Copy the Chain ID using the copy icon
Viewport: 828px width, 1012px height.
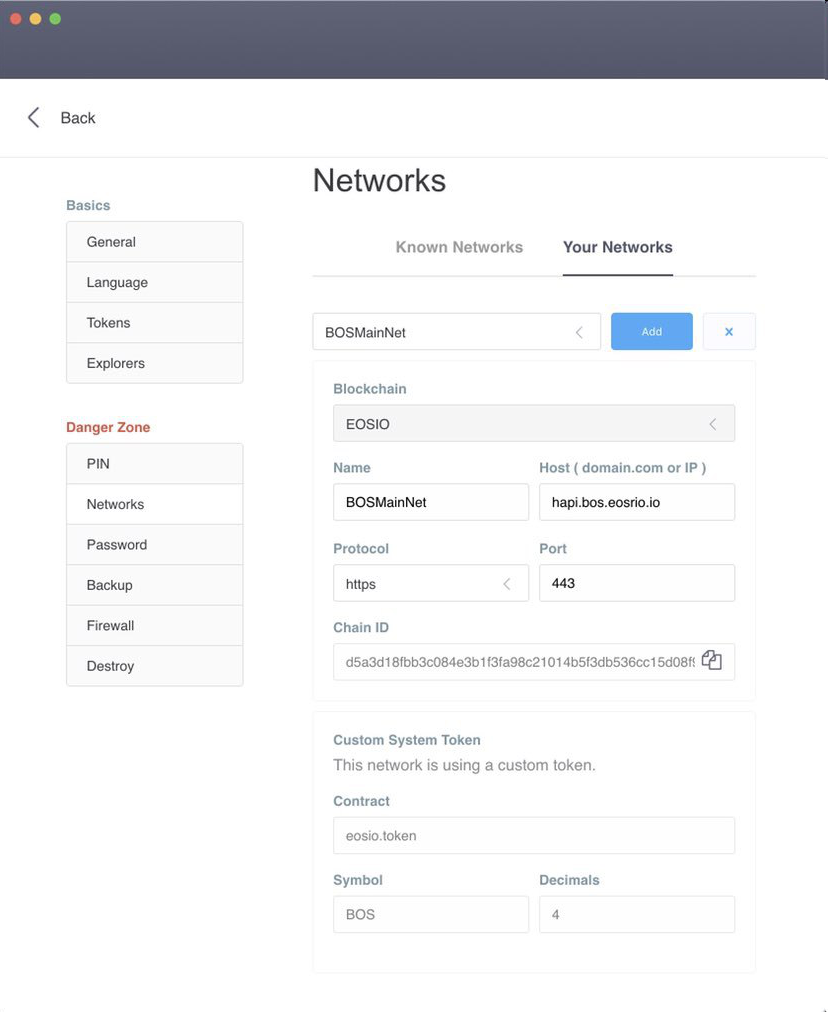click(712, 660)
